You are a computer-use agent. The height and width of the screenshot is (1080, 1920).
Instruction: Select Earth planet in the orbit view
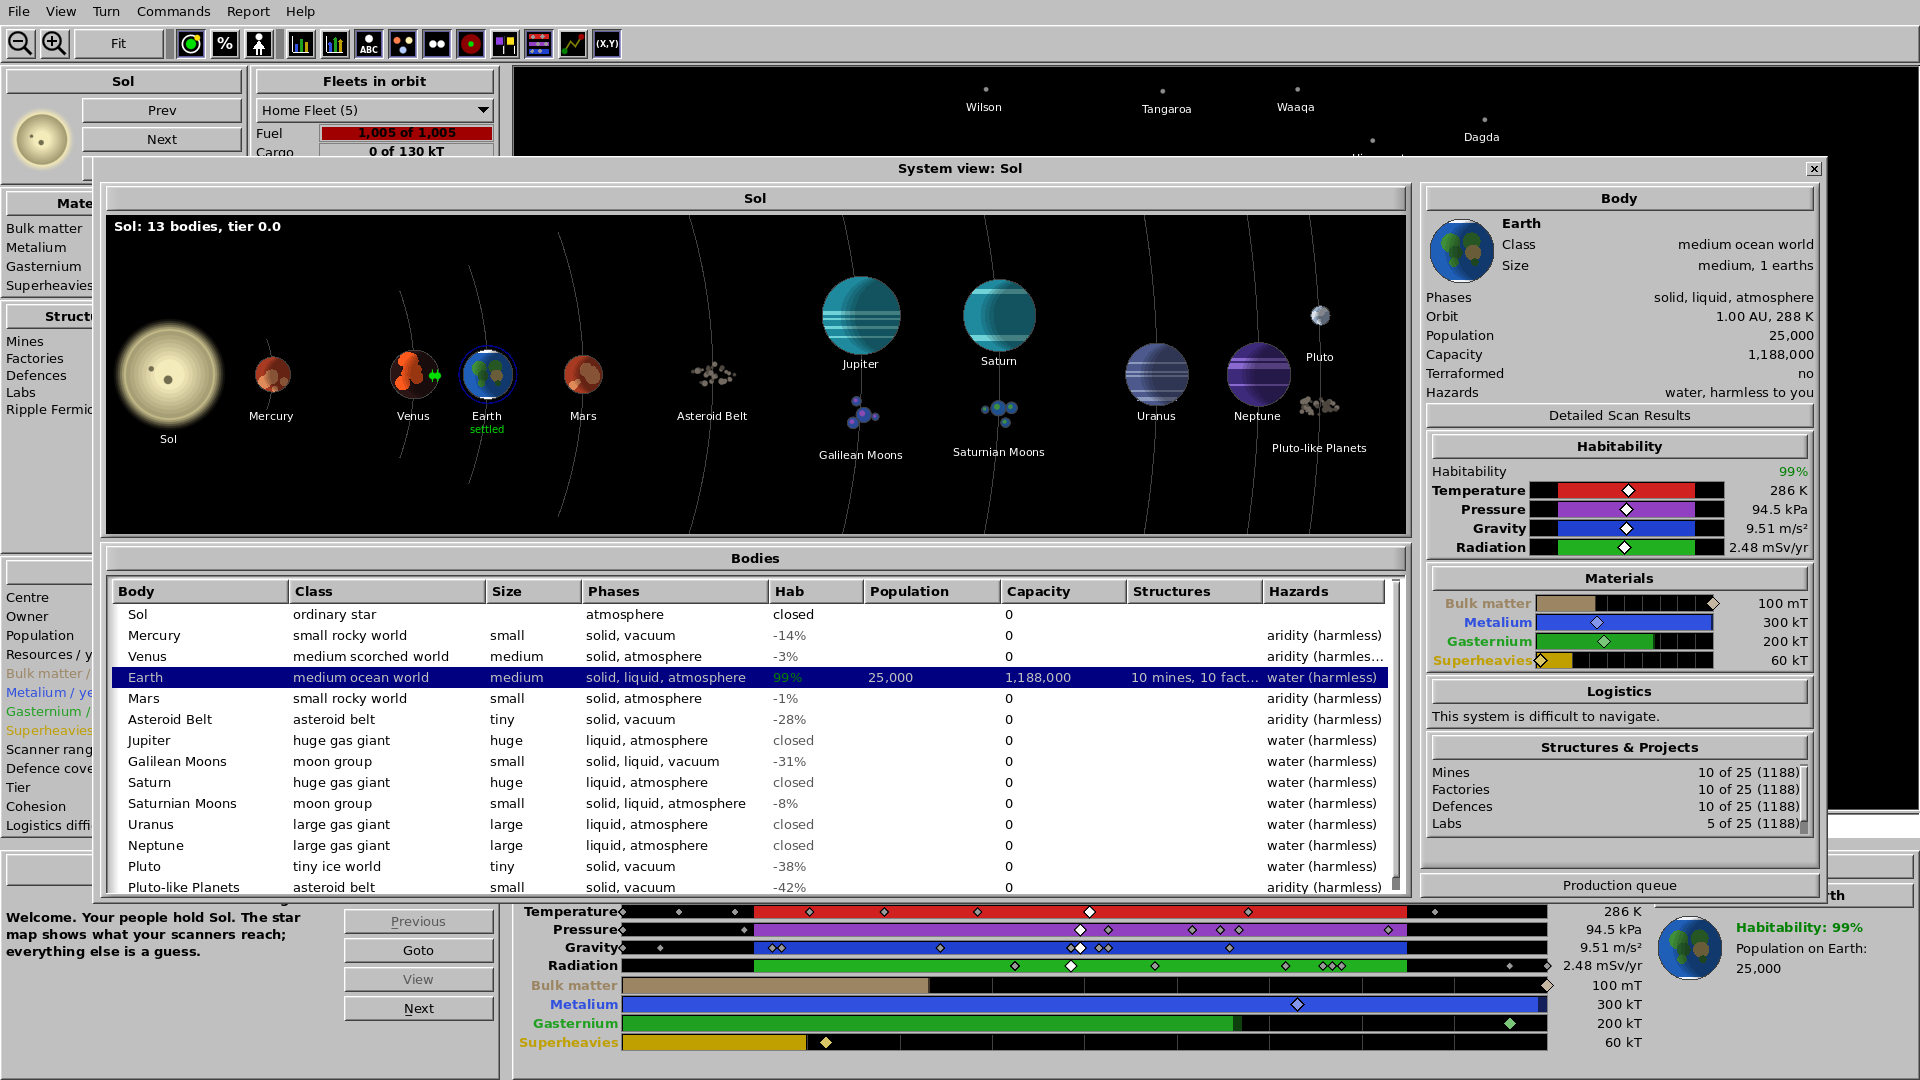click(x=488, y=375)
